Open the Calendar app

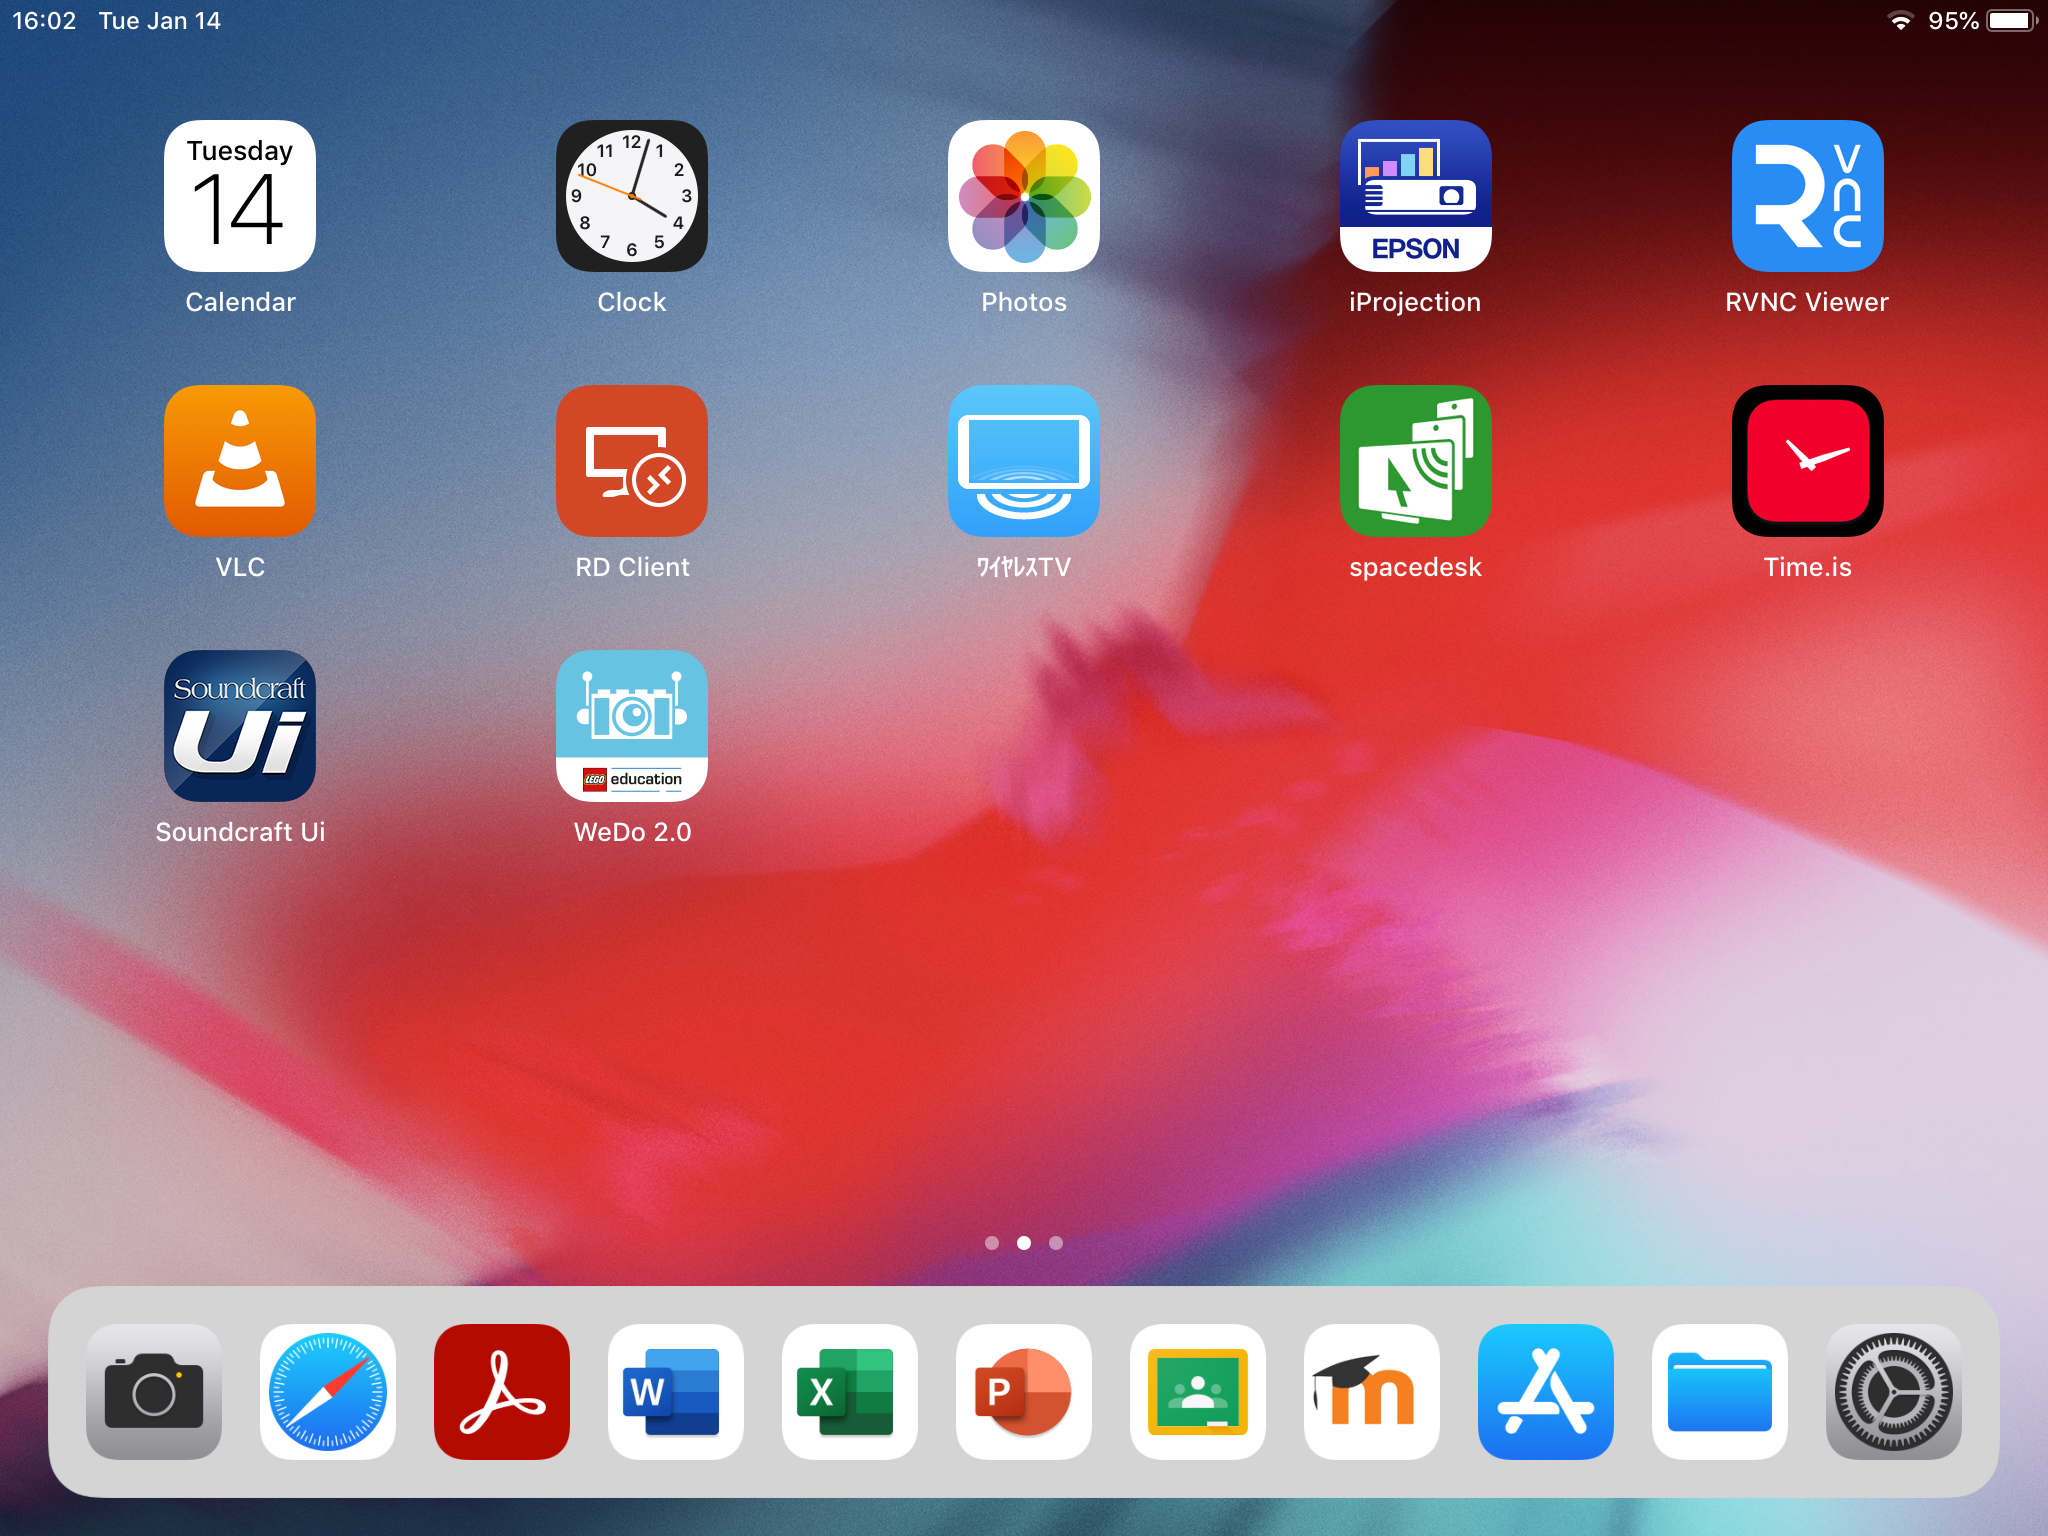pyautogui.click(x=240, y=196)
